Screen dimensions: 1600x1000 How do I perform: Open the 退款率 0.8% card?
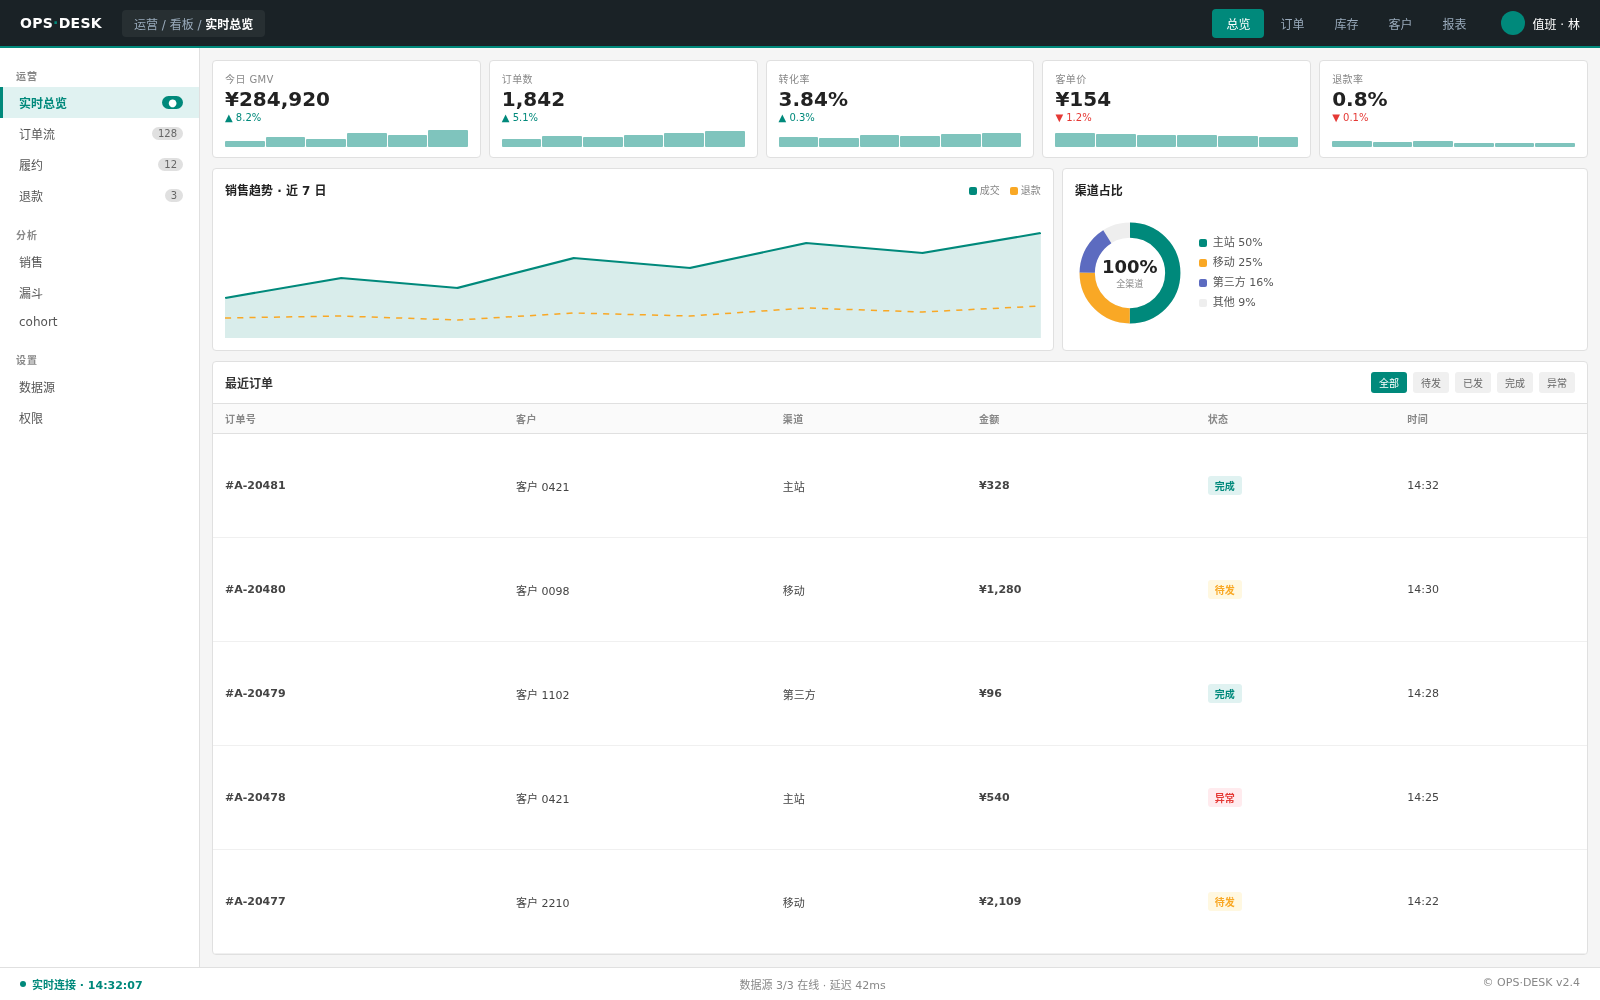click(1453, 109)
